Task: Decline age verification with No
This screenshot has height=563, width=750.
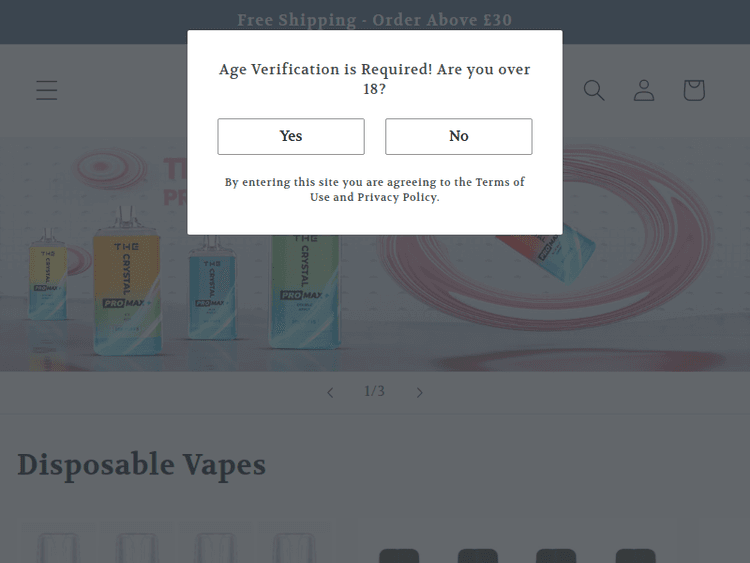Action: point(459,136)
